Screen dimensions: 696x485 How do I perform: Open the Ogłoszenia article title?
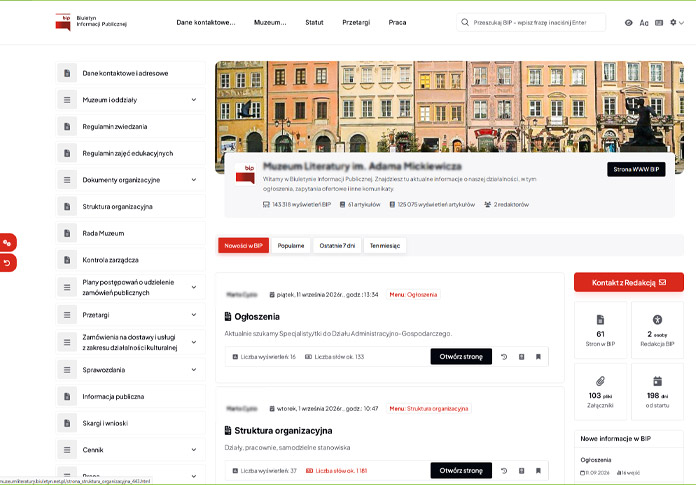pos(257,316)
